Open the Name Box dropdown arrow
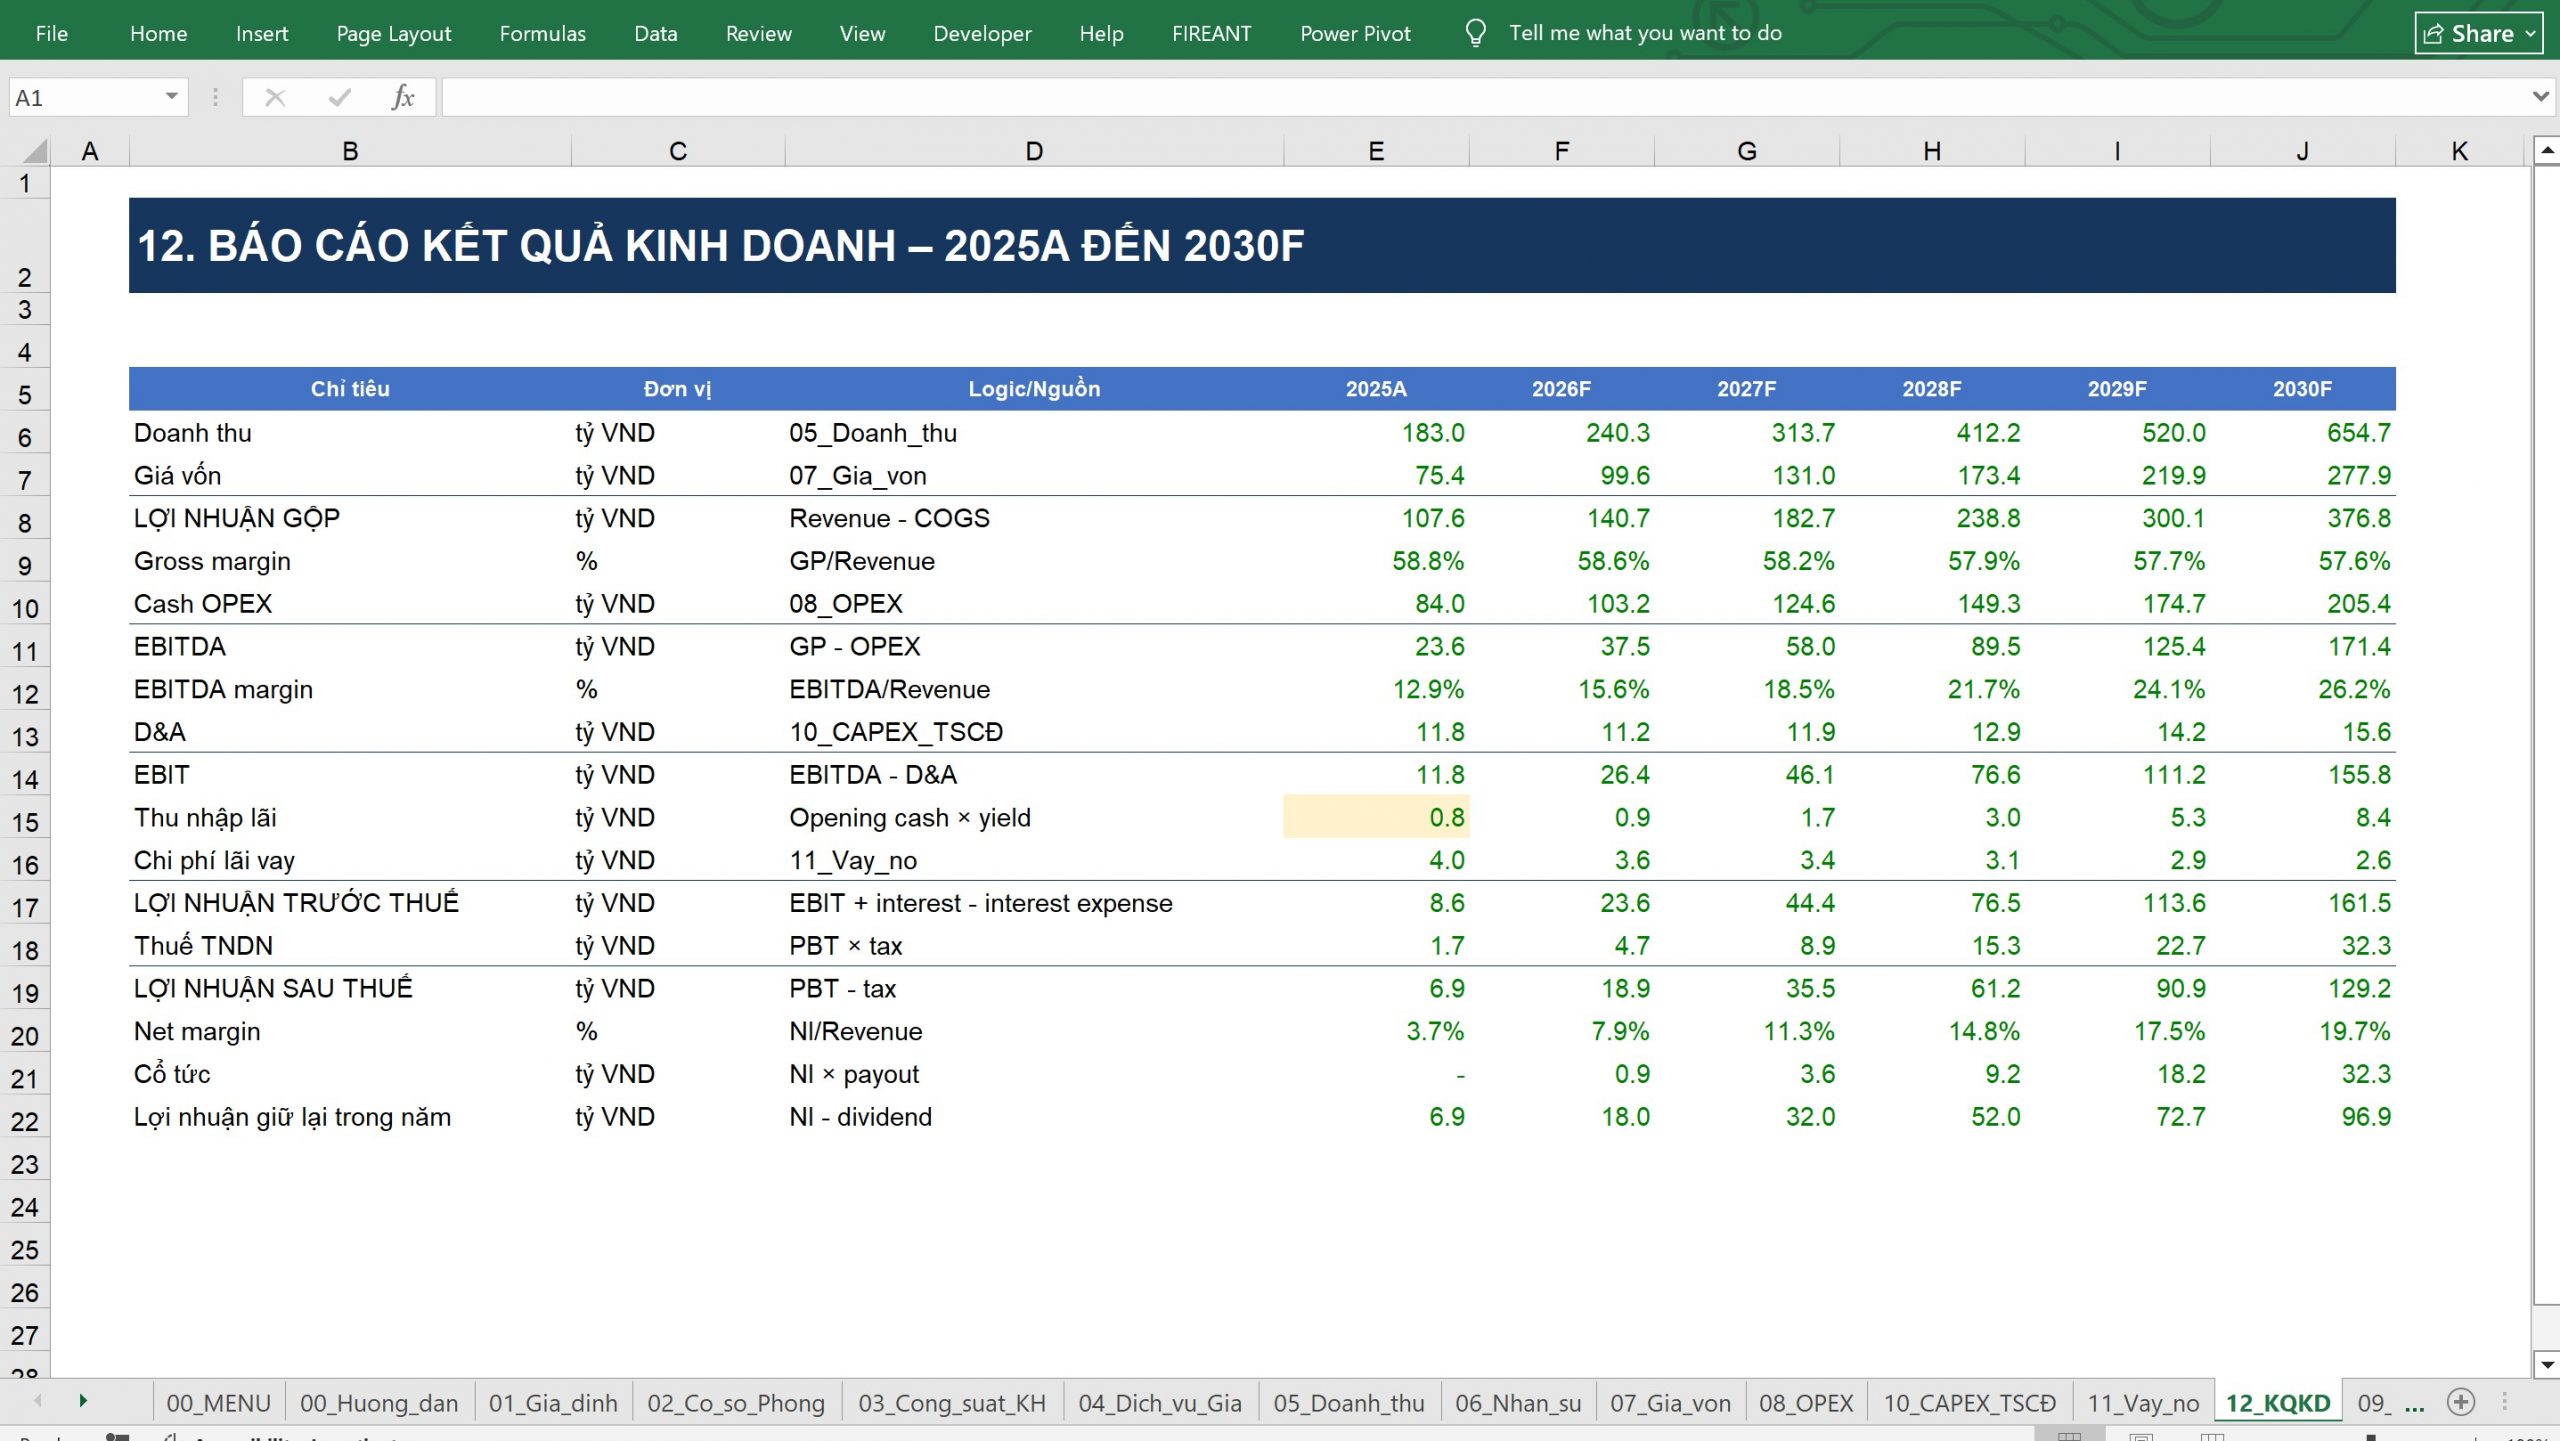 pos(171,97)
